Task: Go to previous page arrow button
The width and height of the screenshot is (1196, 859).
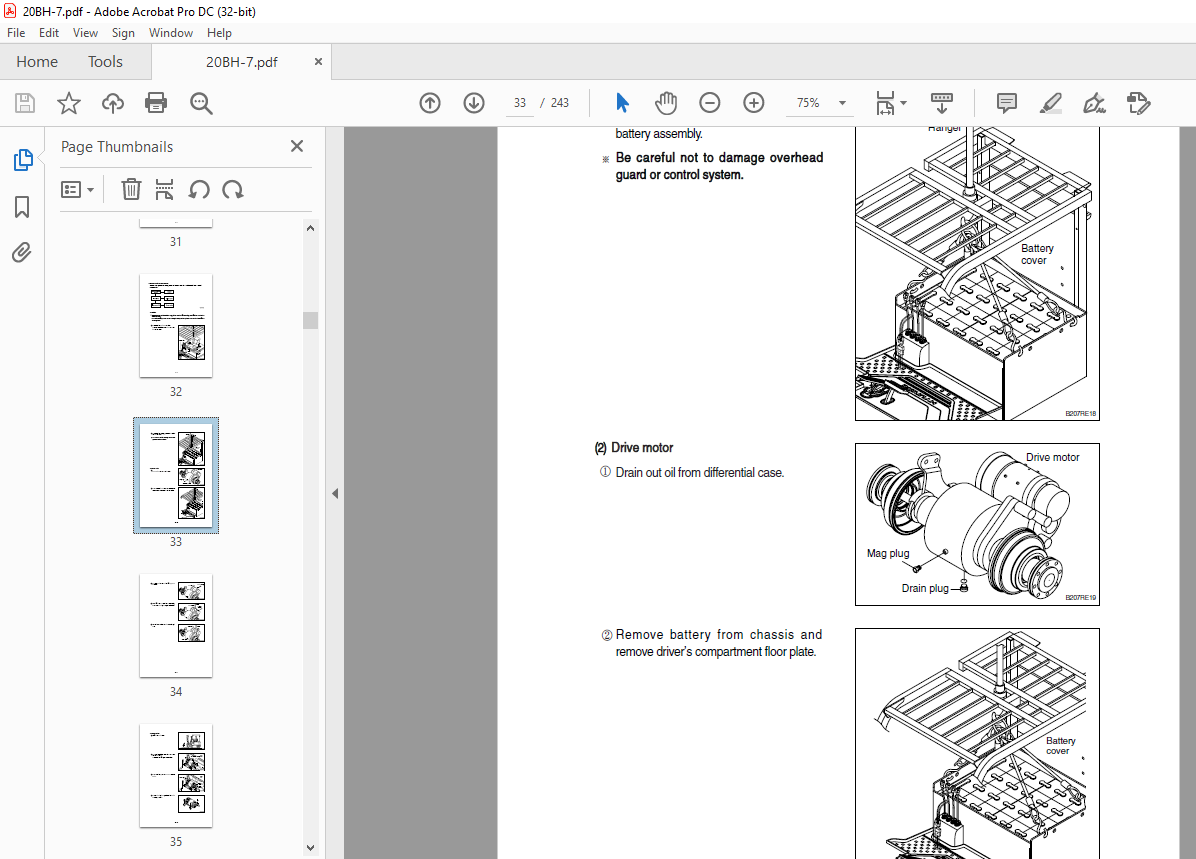Action: click(x=430, y=103)
